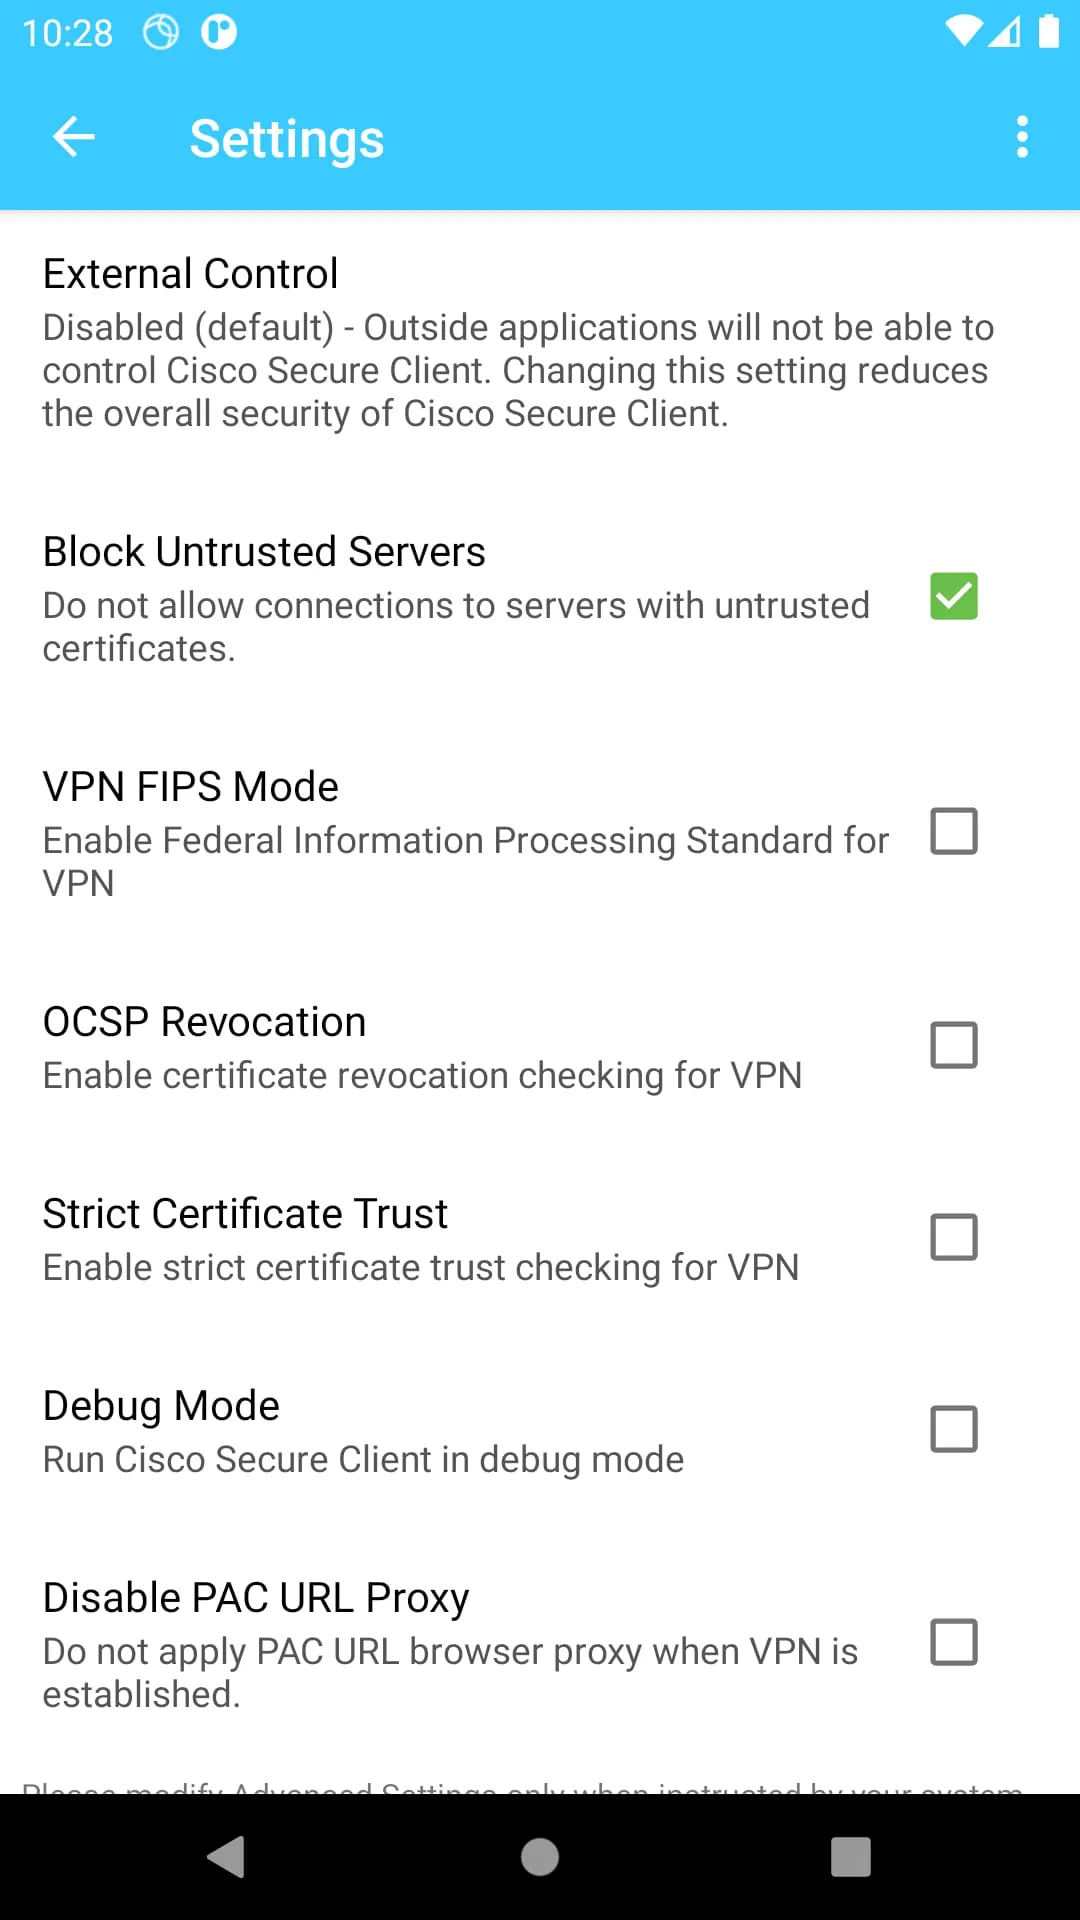Check Disable PAC URL Proxy
This screenshot has width=1080, height=1920.
(x=953, y=1642)
